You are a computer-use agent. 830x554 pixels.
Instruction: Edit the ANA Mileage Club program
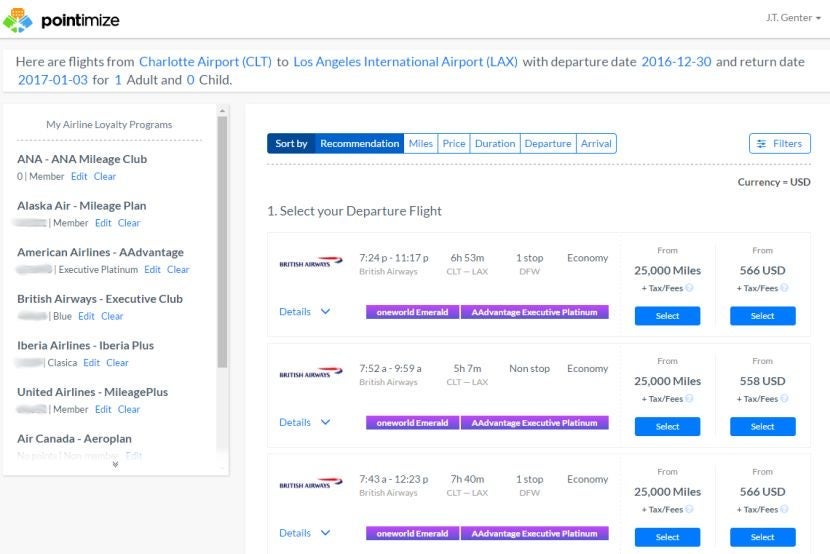[x=79, y=177]
